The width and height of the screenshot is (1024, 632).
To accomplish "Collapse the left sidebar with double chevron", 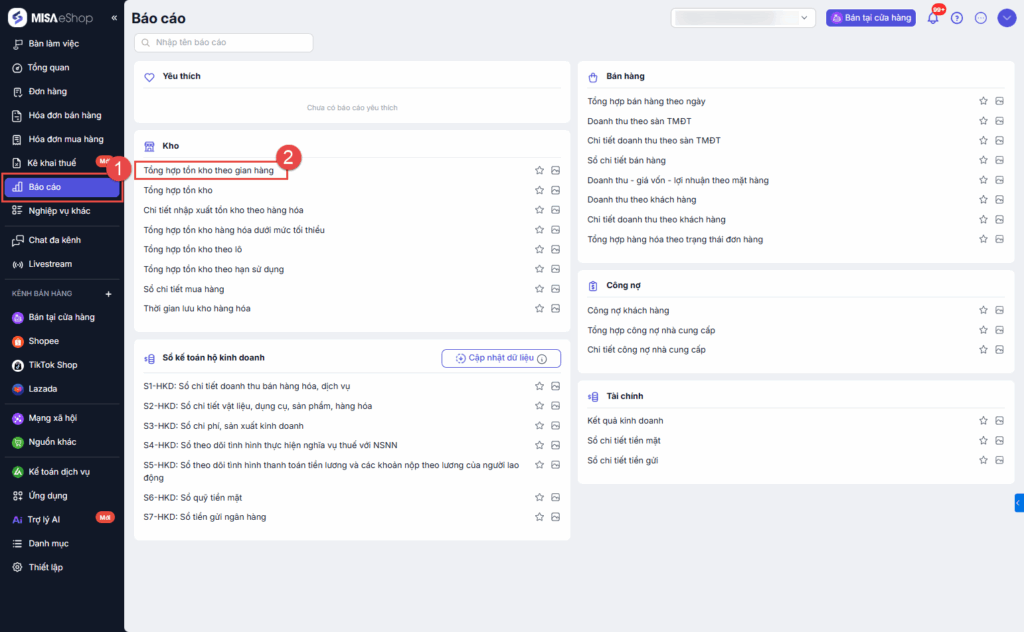I will 114,18.
